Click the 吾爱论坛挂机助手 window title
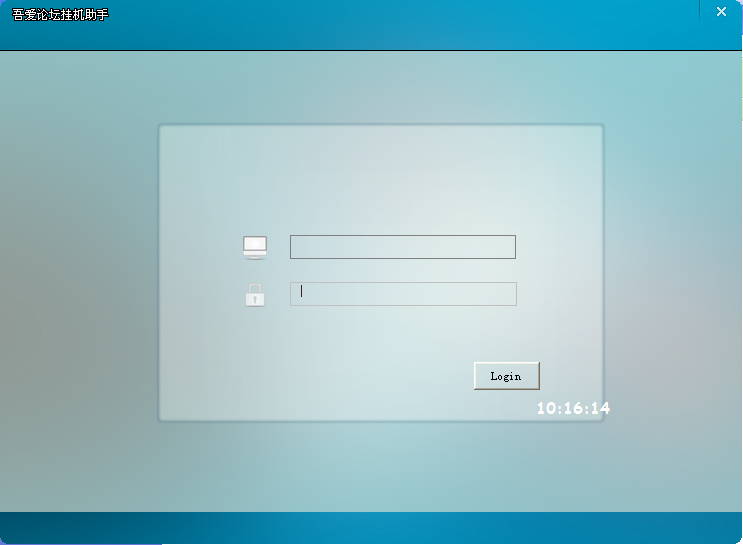 tap(60, 15)
